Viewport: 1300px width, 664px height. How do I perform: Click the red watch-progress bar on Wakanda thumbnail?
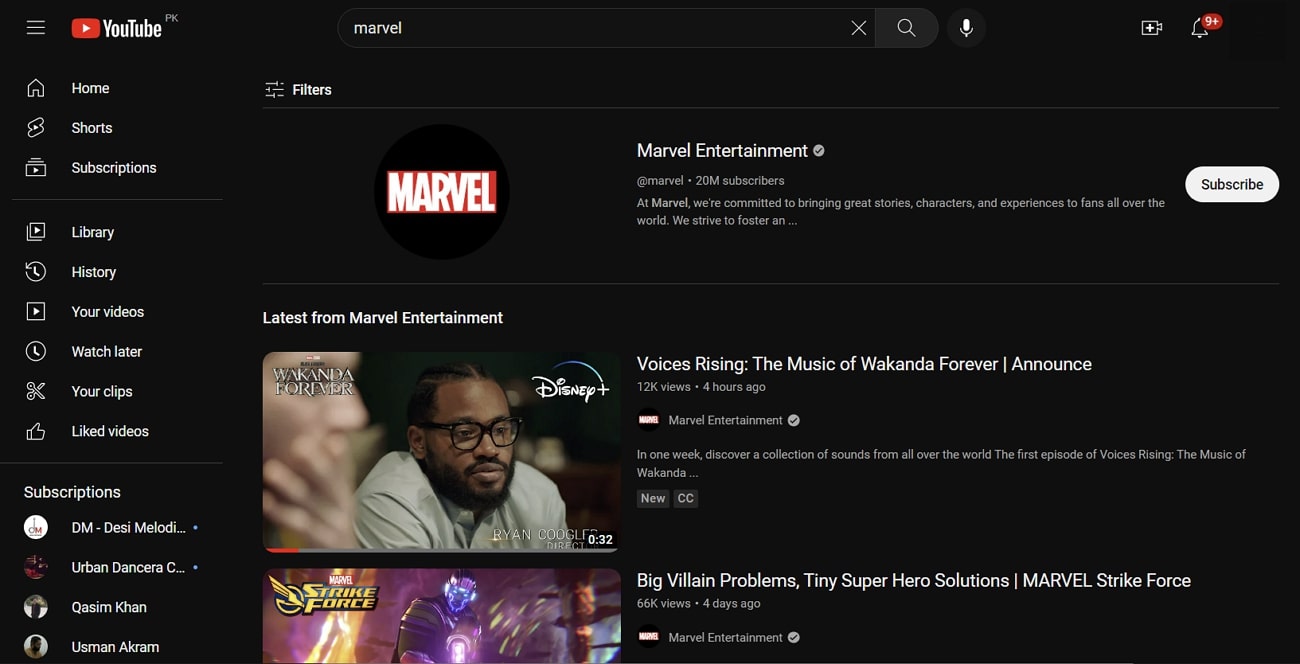[x=281, y=550]
